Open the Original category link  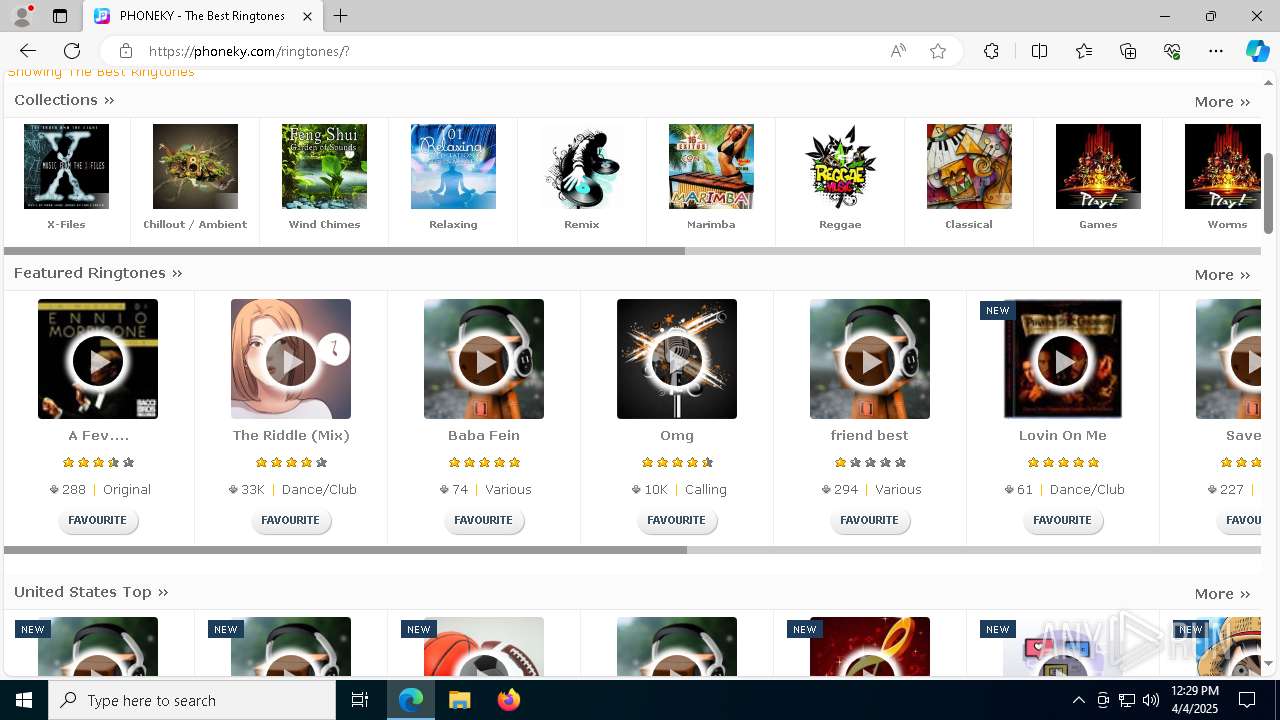(x=127, y=490)
